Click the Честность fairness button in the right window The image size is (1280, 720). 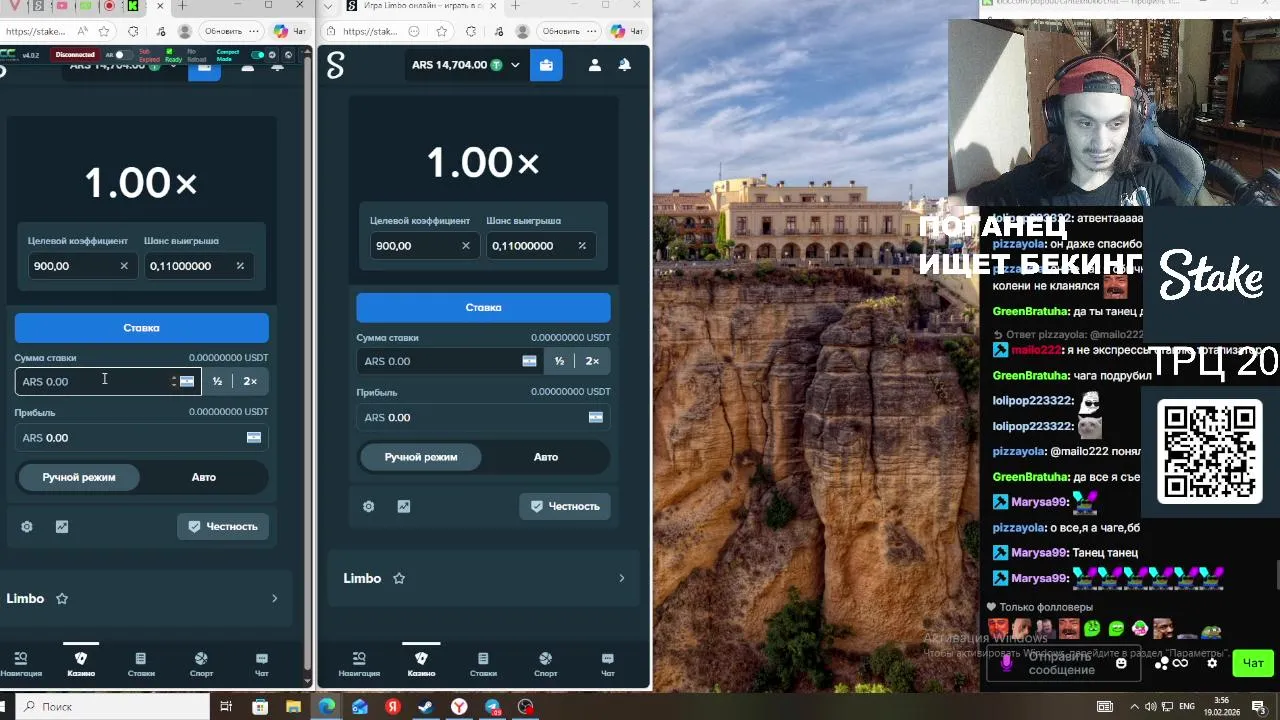[x=564, y=506]
